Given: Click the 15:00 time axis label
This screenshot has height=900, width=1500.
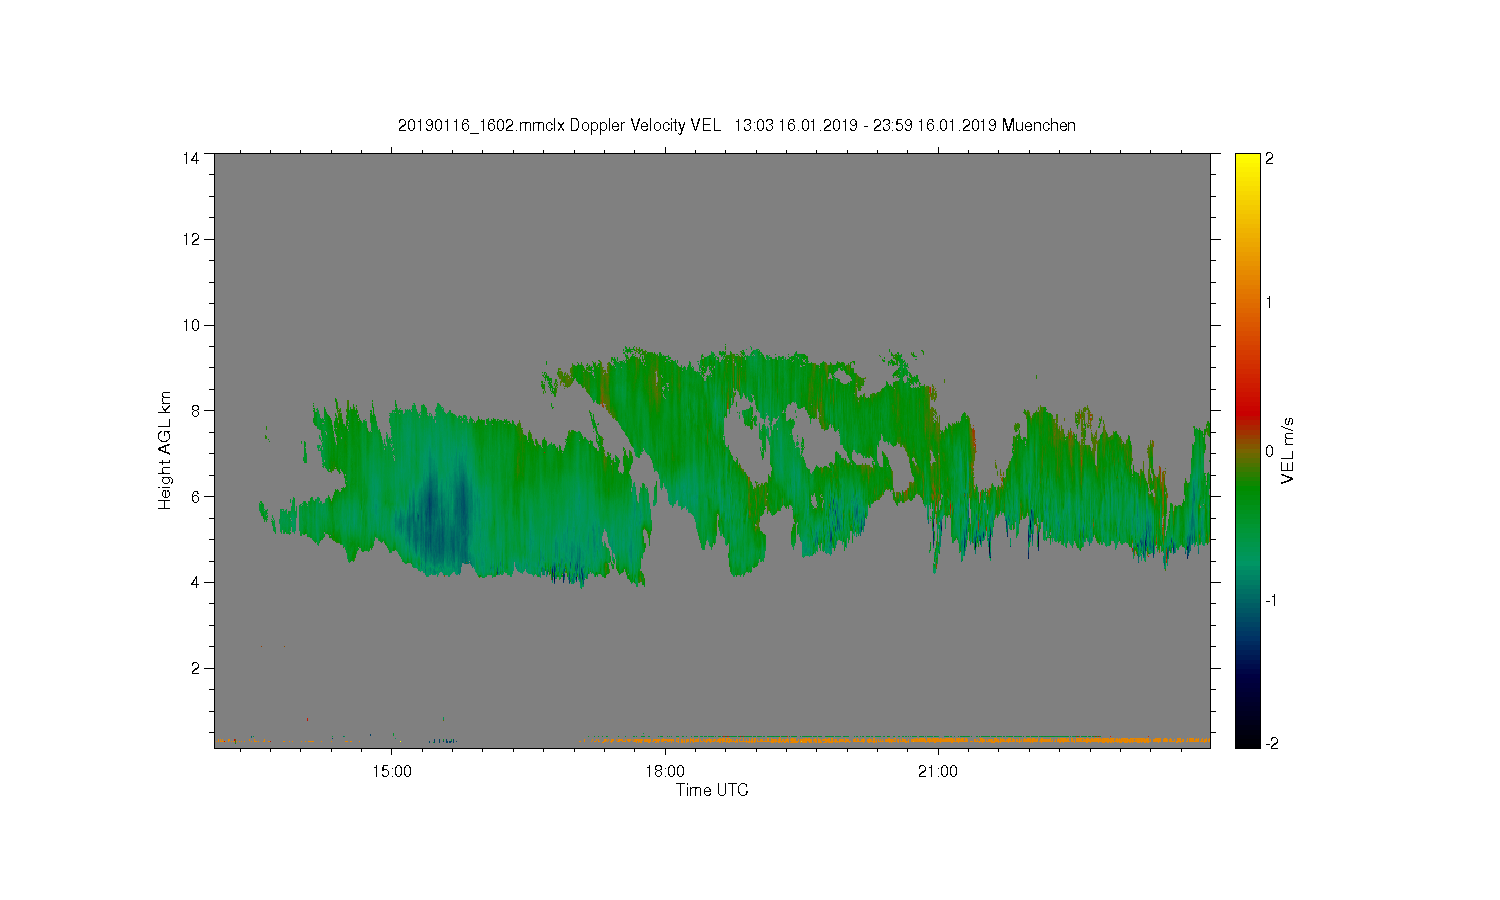Looking at the screenshot, I should click(x=392, y=772).
